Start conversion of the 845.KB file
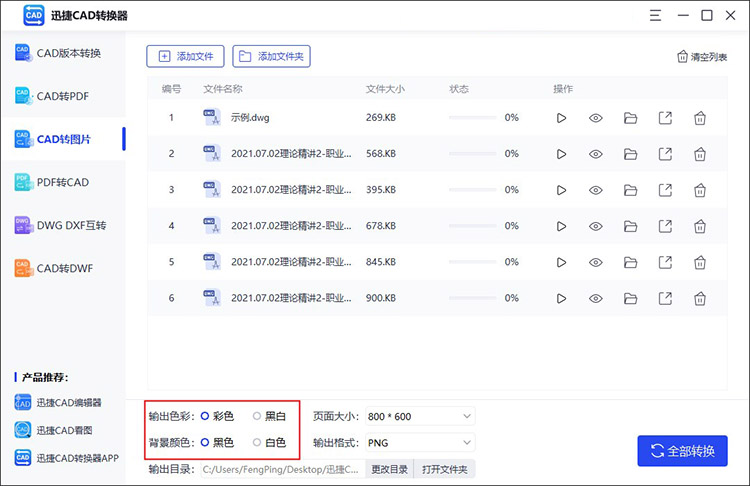The image size is (750, 486). click(x=561, y=262)
